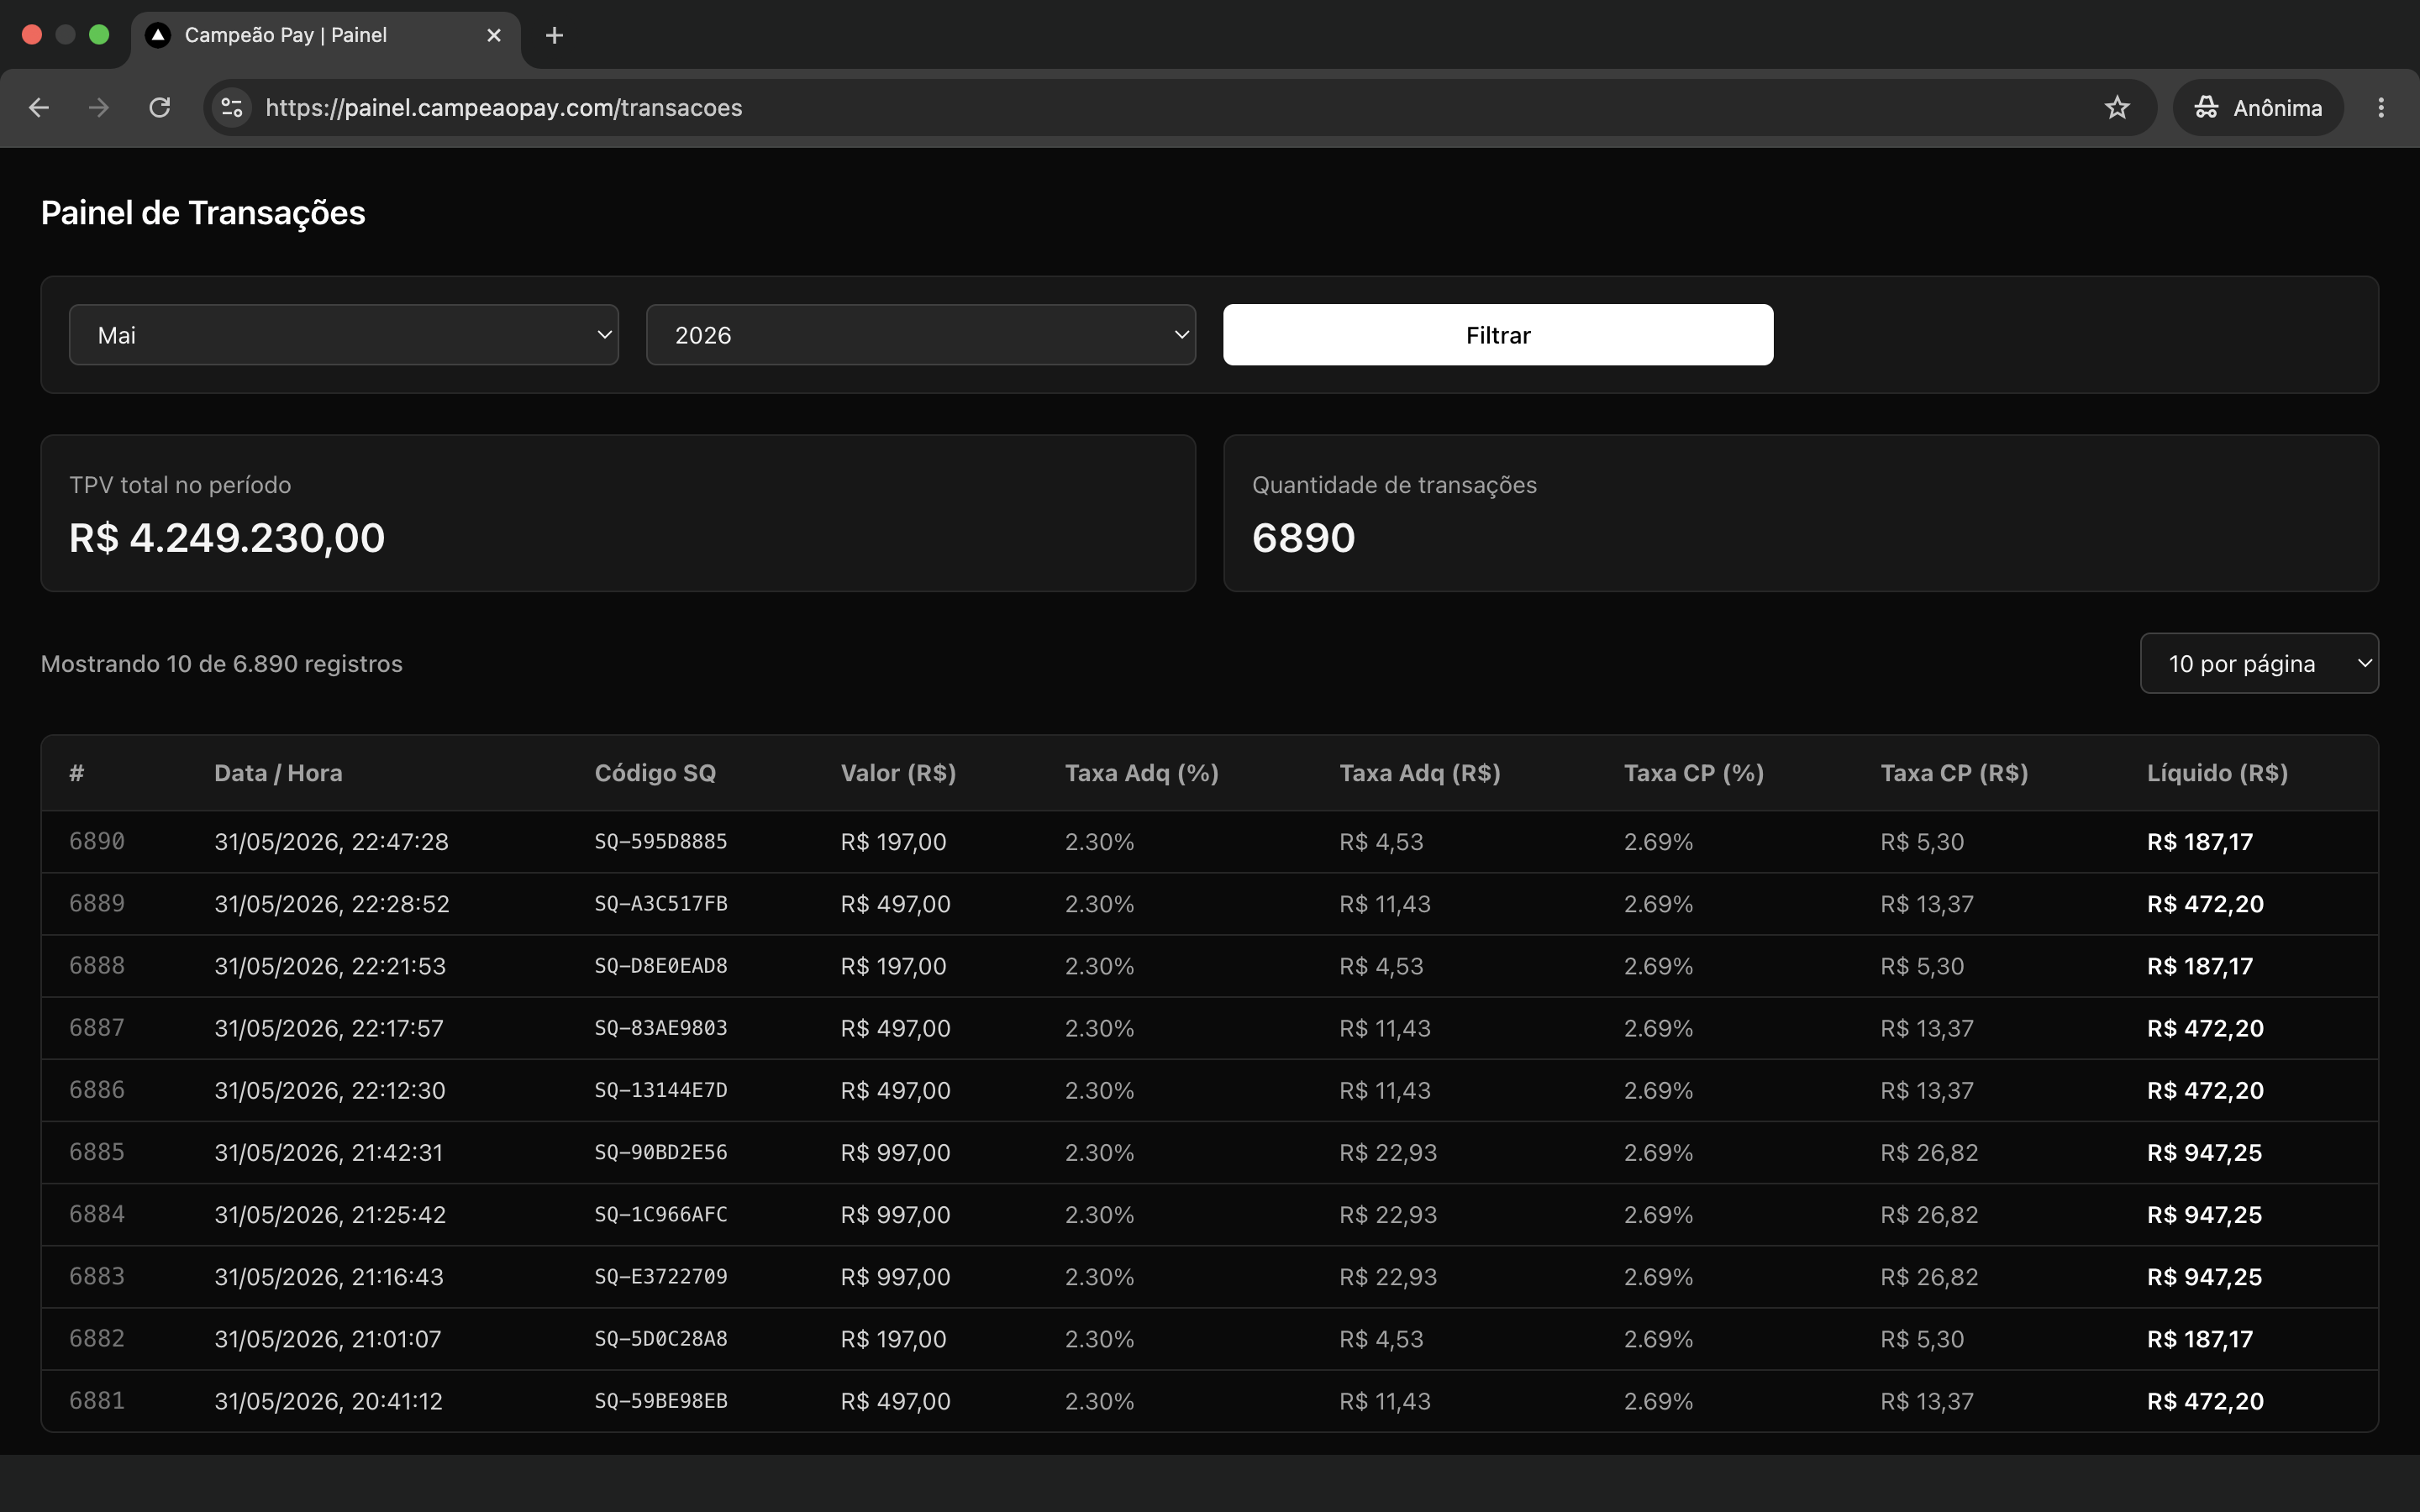Click the transaction count 6890 in the summary card
This screenshot has height=1512, width=2420.
[x=1303, y=538]
